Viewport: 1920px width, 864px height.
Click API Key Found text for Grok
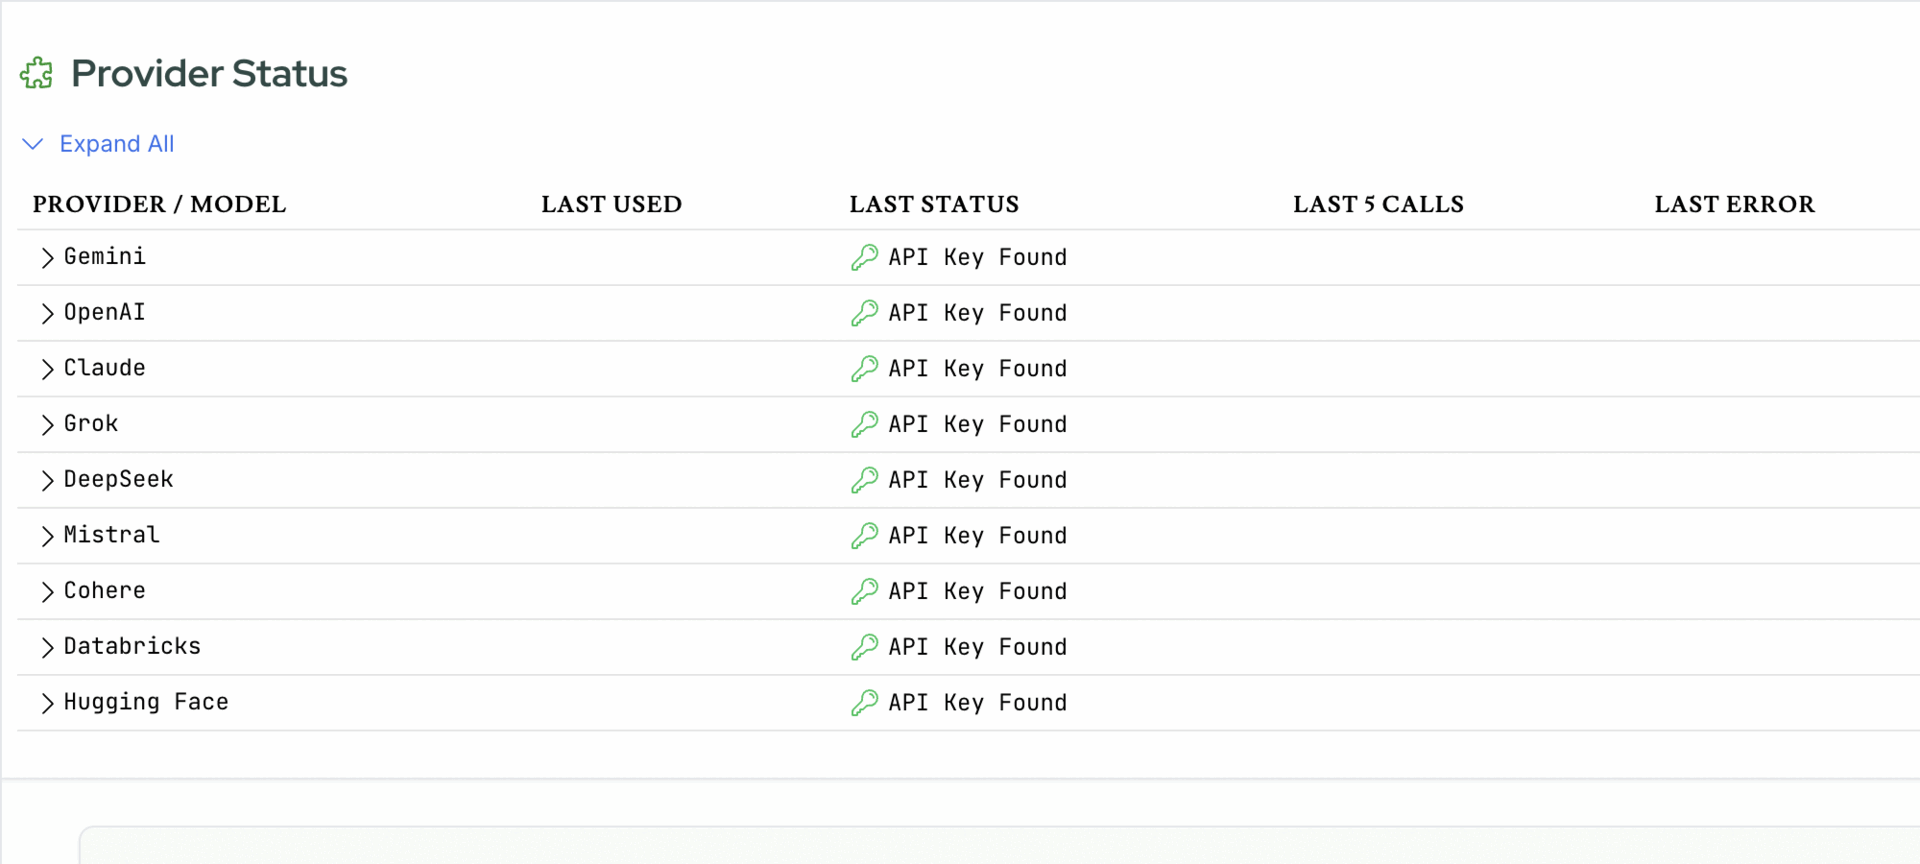[978, 425]
